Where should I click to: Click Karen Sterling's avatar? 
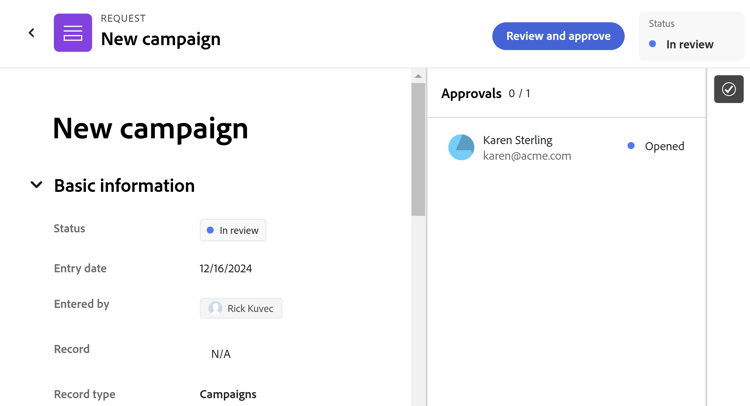(461, 147)
